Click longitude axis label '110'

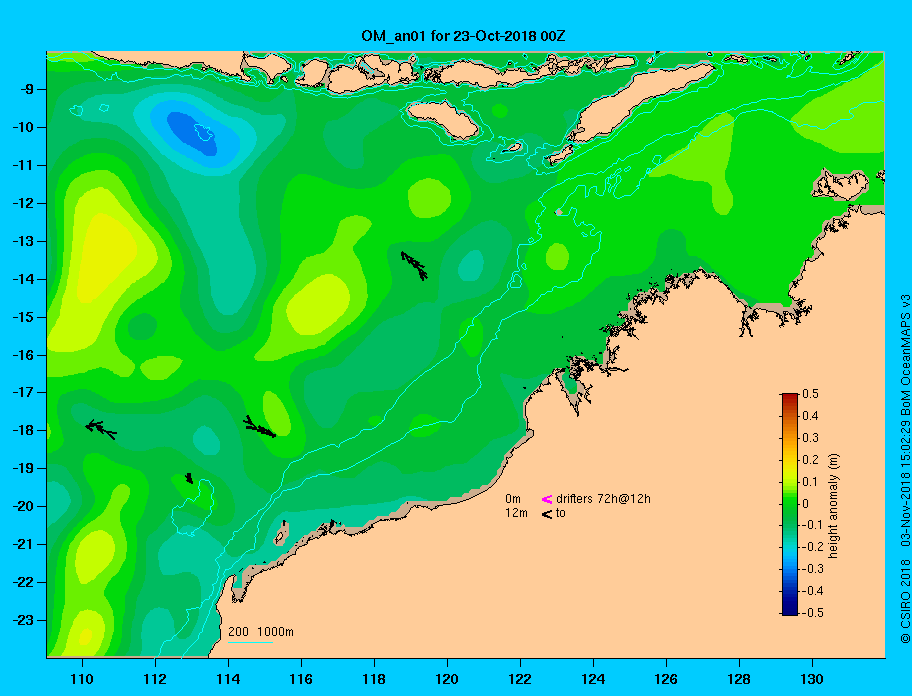tap(83, 679)
